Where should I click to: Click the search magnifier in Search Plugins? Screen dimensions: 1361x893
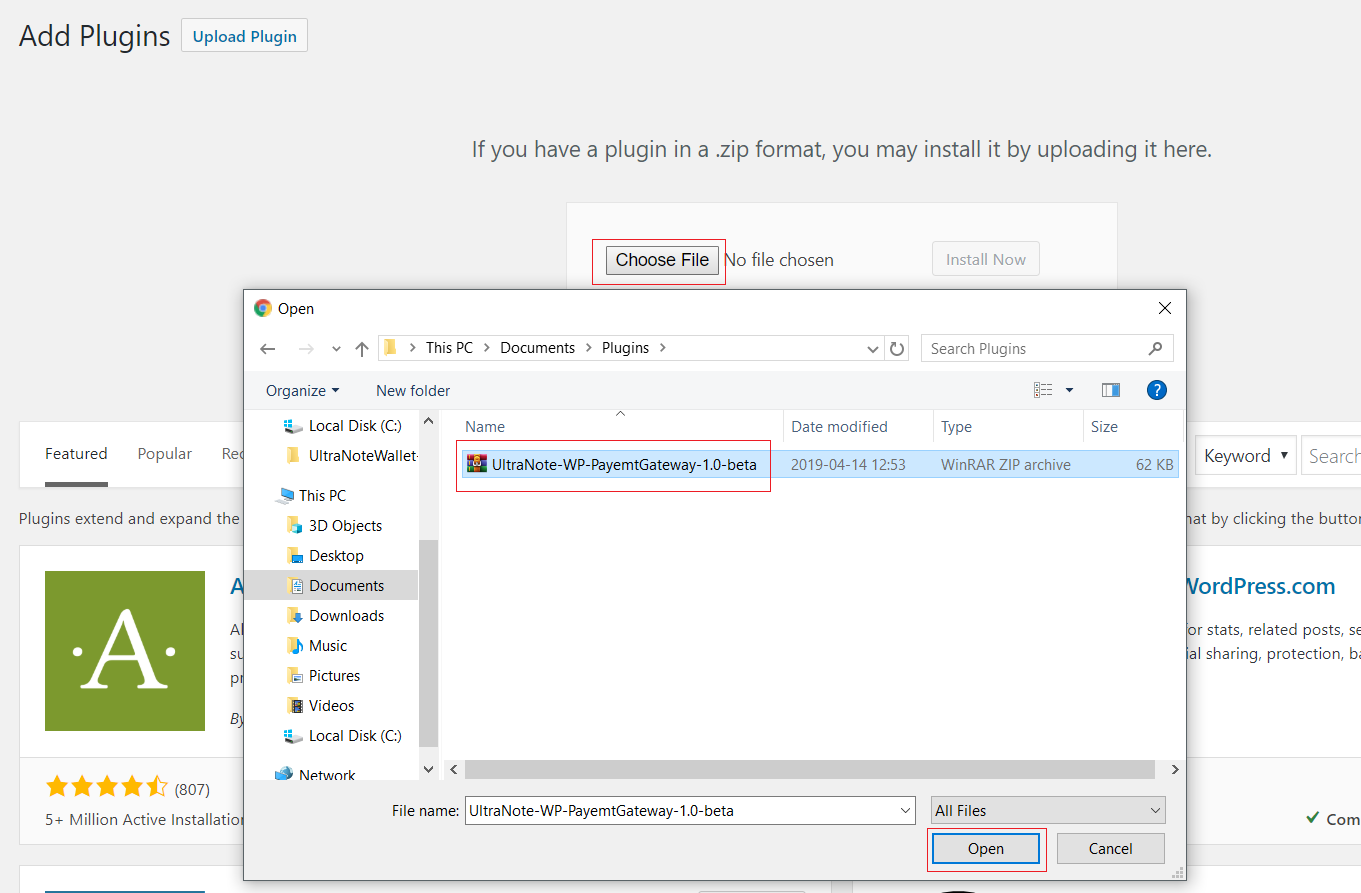[1156, 348]
